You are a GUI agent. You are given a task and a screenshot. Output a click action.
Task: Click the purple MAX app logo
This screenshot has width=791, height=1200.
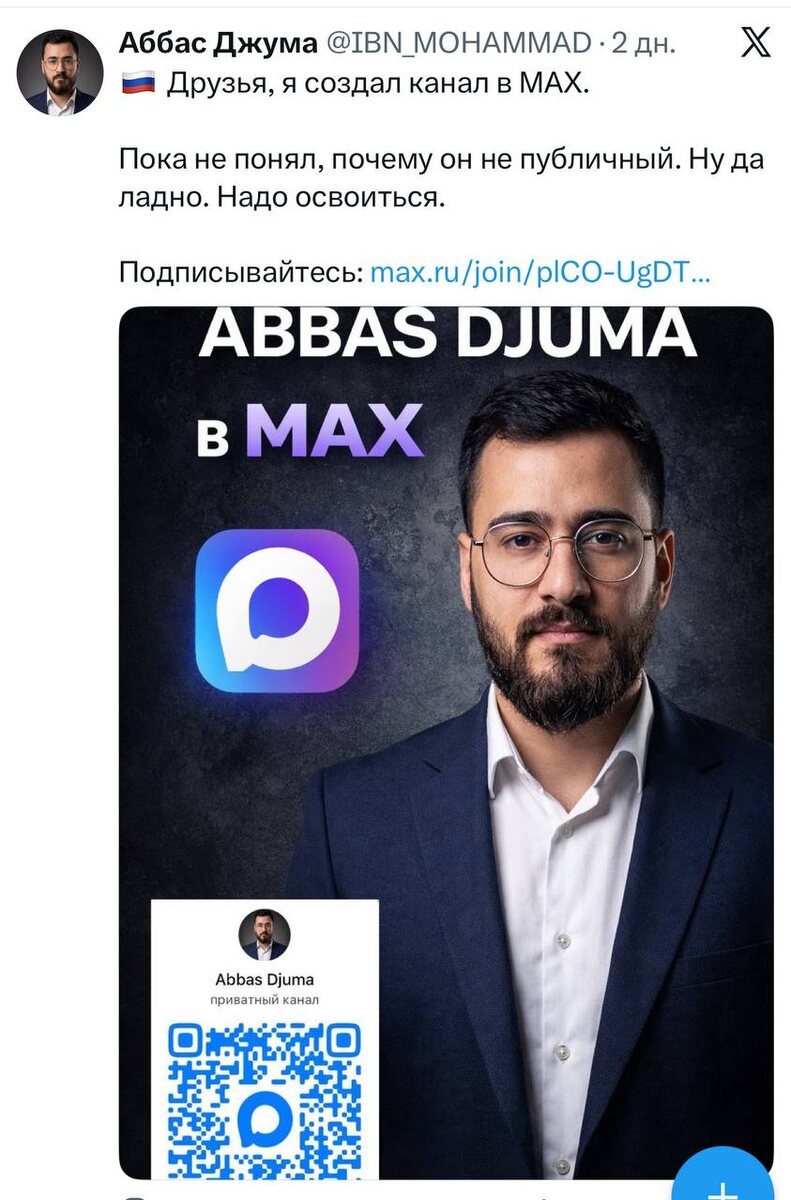coord(277,612)
